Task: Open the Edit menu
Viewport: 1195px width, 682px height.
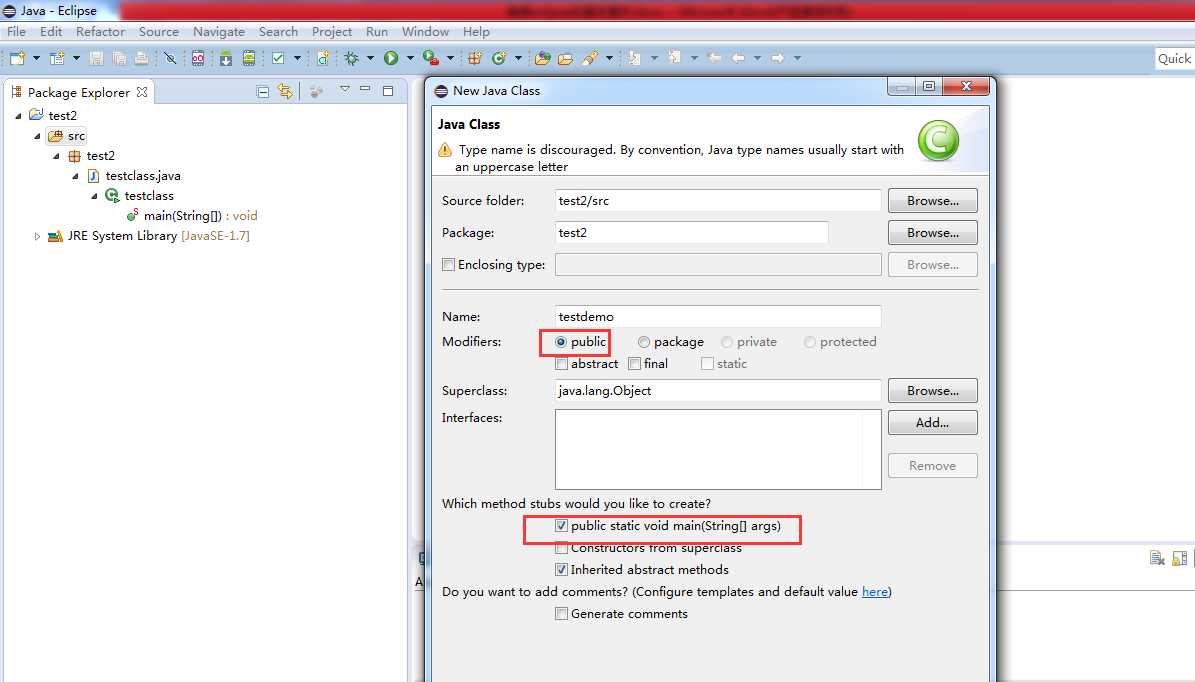Action: click(51, 31)
